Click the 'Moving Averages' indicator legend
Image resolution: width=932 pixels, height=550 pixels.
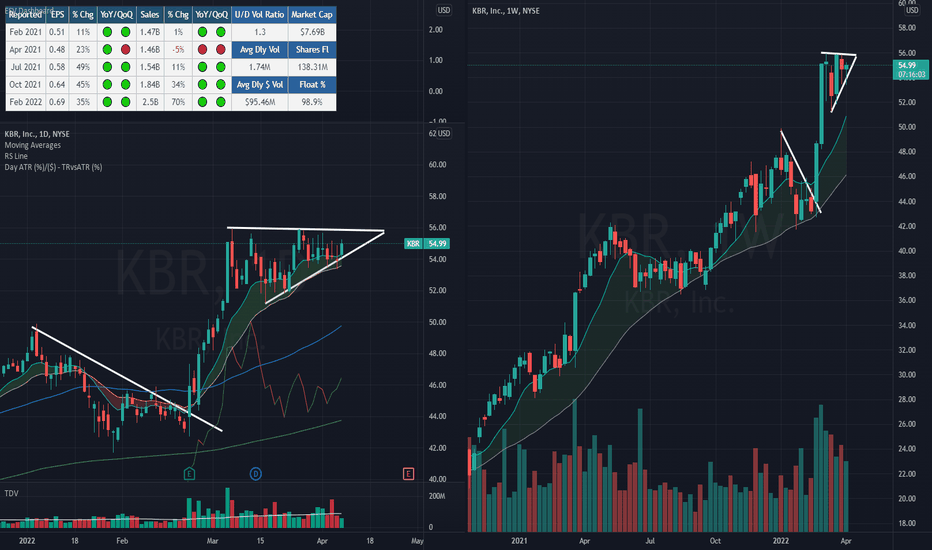tap(33, 145)
